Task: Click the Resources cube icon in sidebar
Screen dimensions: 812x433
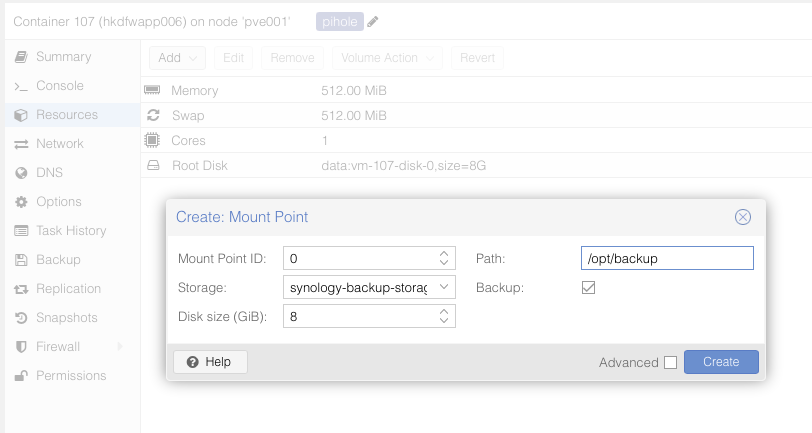Action: tap(21, 115)
